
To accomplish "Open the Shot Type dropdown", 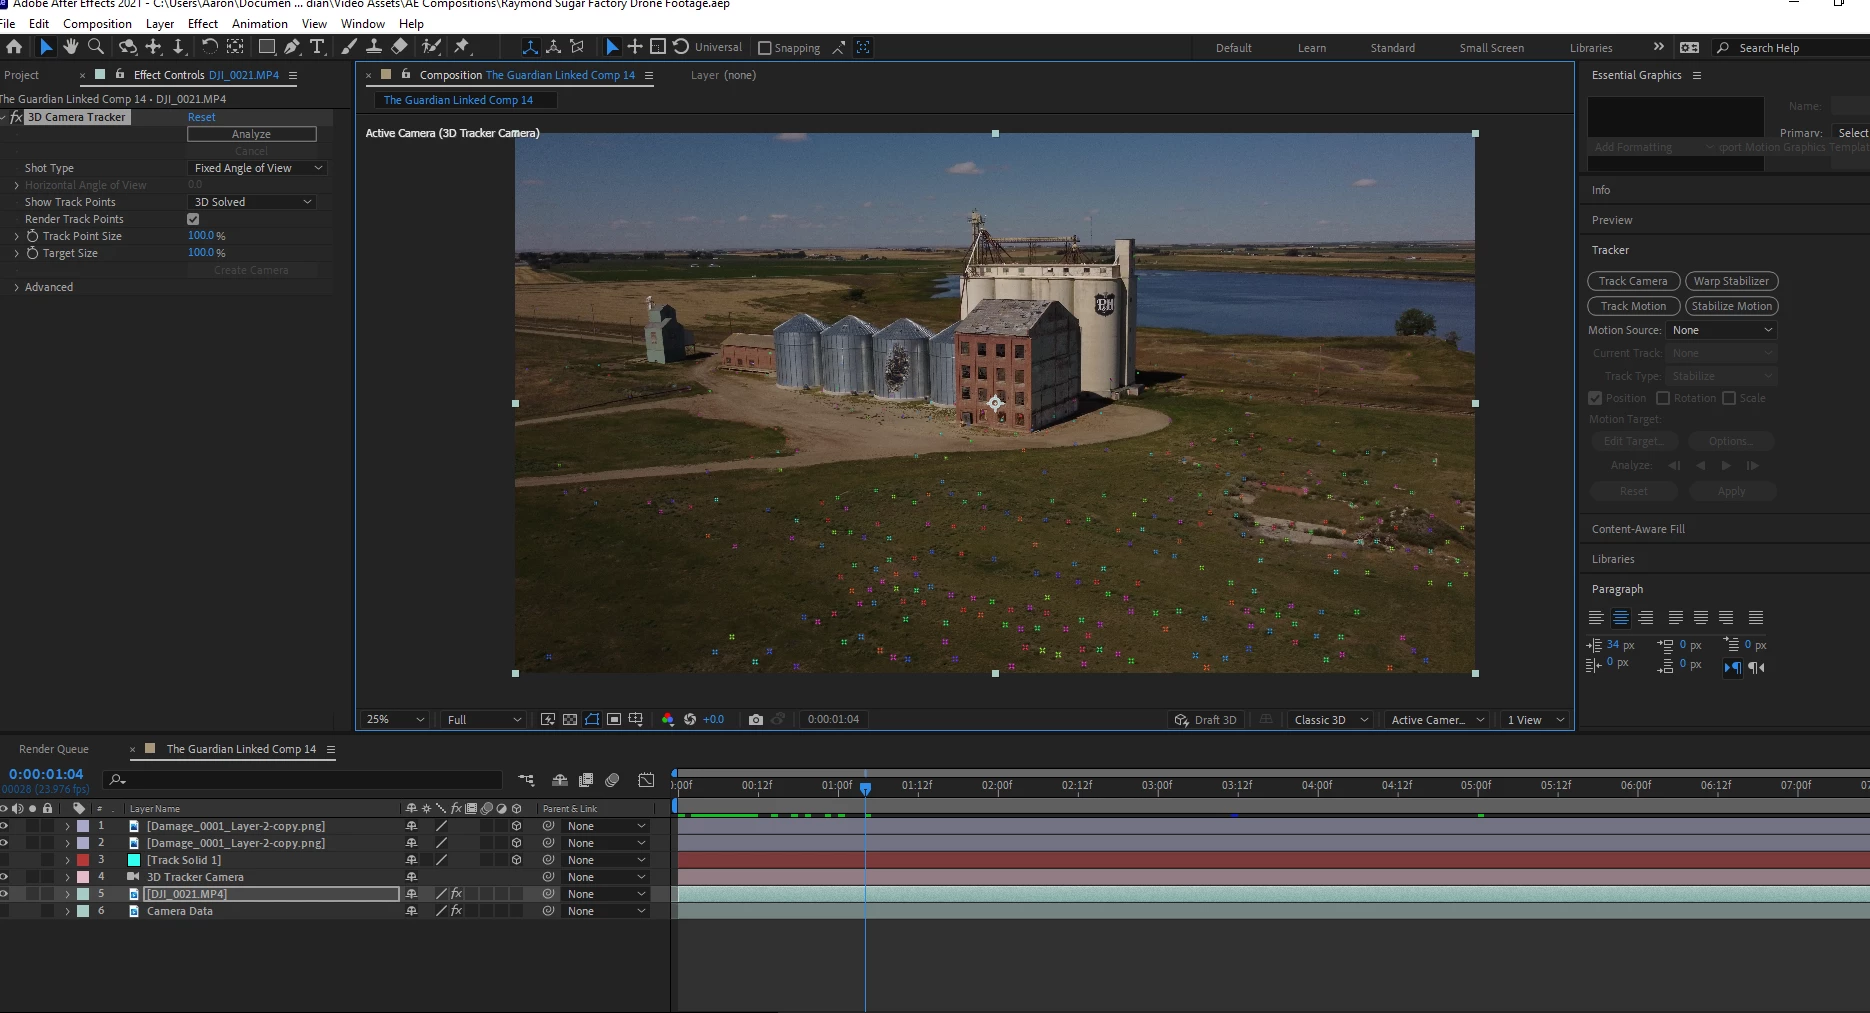I will (257, 168).
